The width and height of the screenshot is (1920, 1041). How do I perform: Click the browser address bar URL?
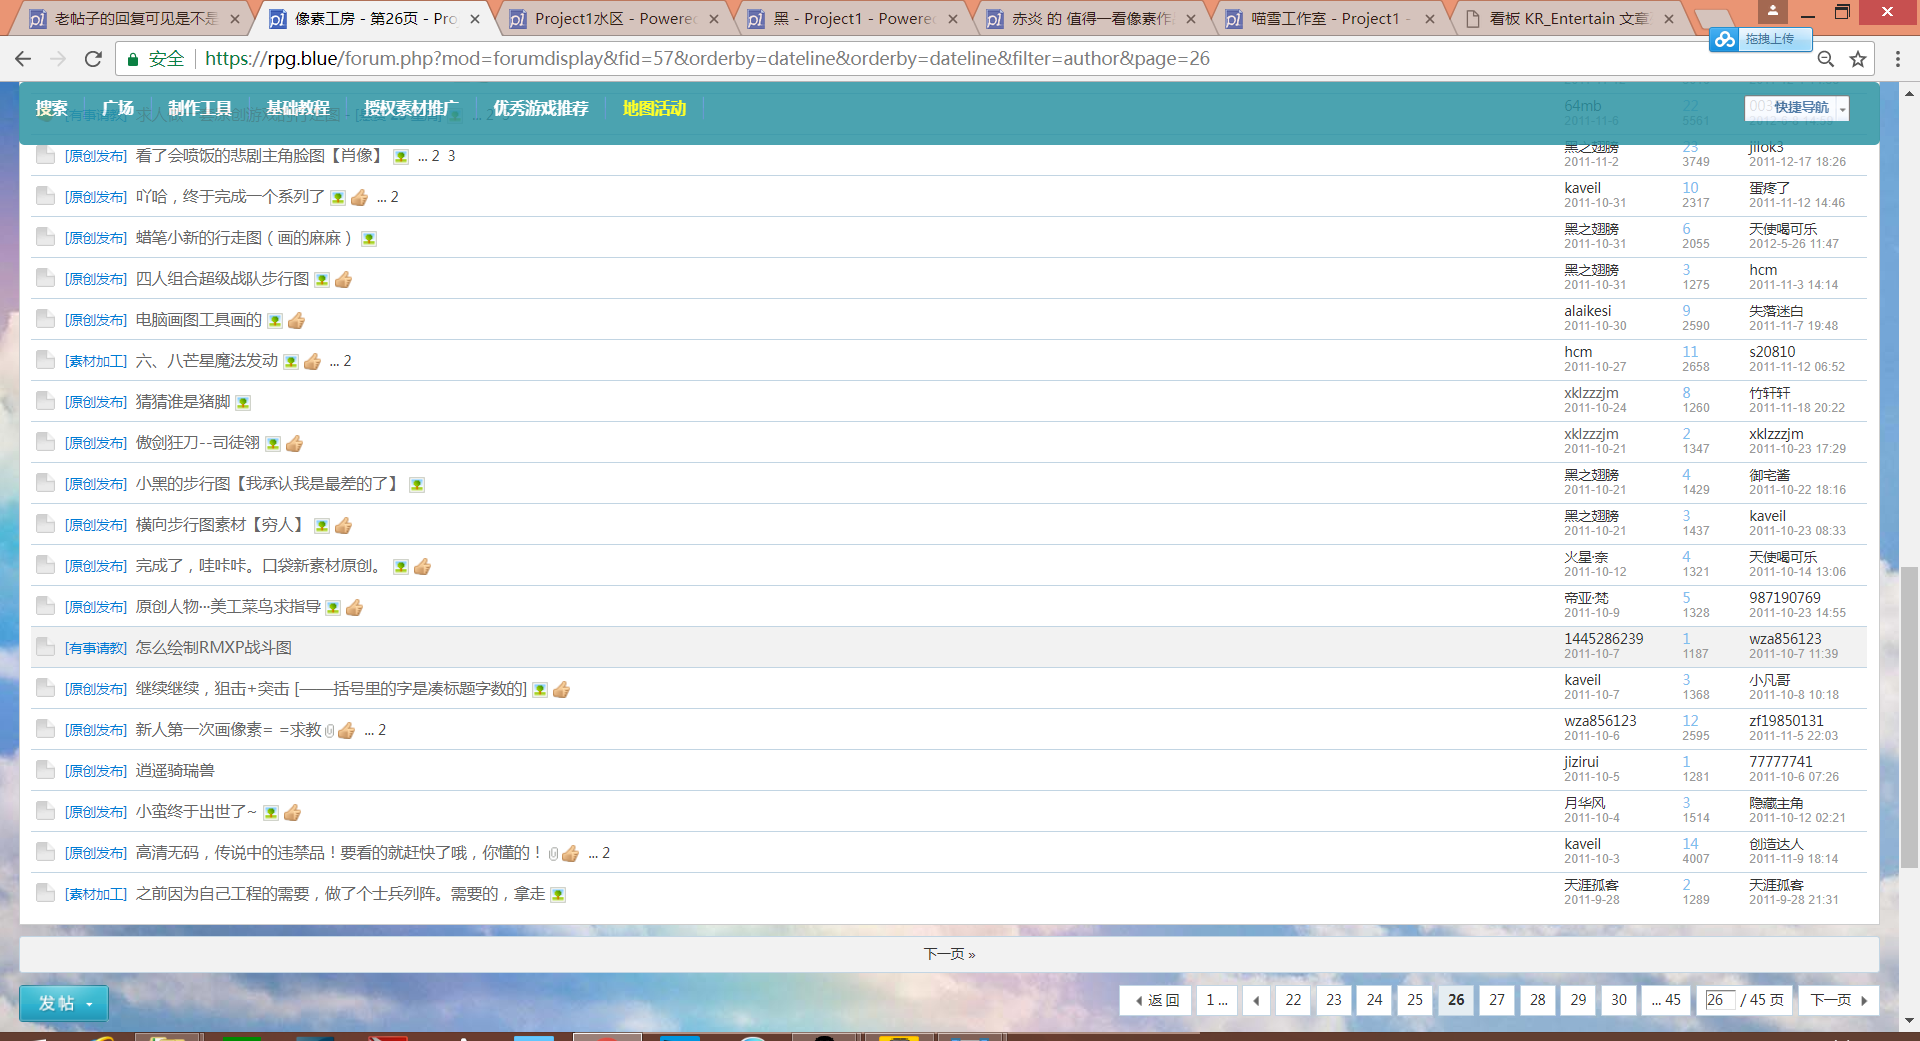(x=707, y=59)
